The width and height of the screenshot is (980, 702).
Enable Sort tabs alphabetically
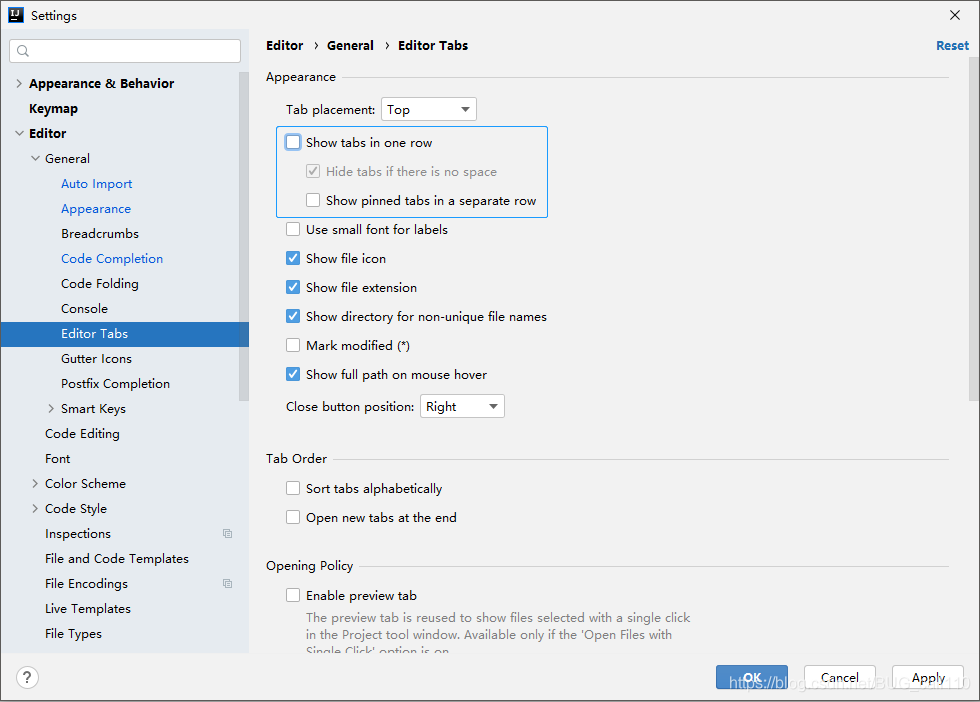coord(293,488)
